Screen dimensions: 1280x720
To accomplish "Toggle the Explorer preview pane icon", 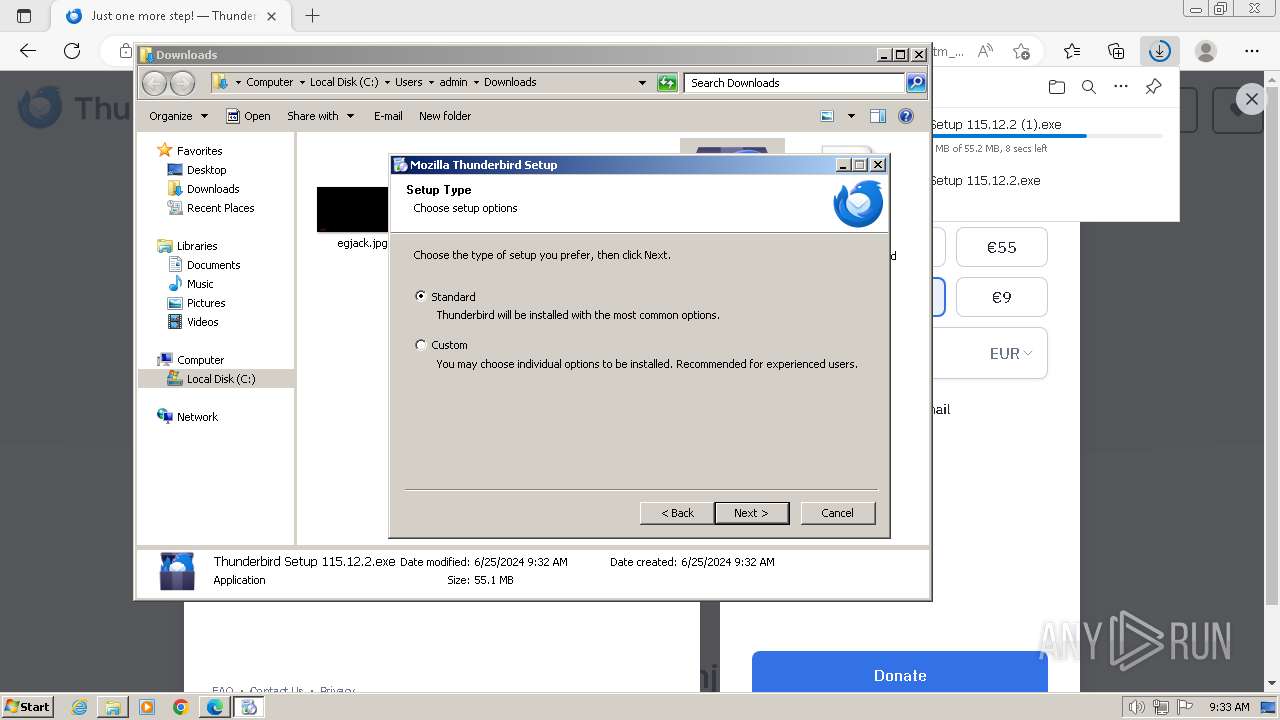I will tap(878, 116).
